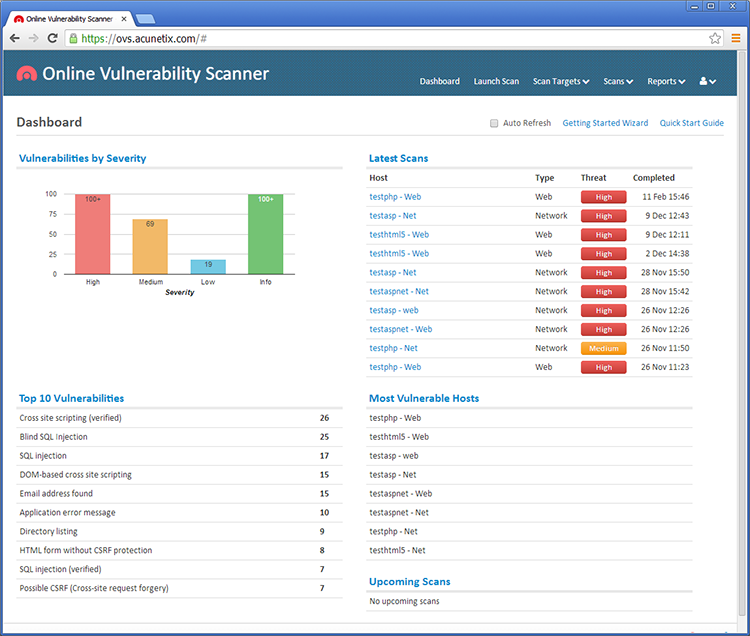Image resolution: width=750 pixels, height=636 pixels.
Task: Open the testaspnet - Net scan link
Action: coord(399,291)
